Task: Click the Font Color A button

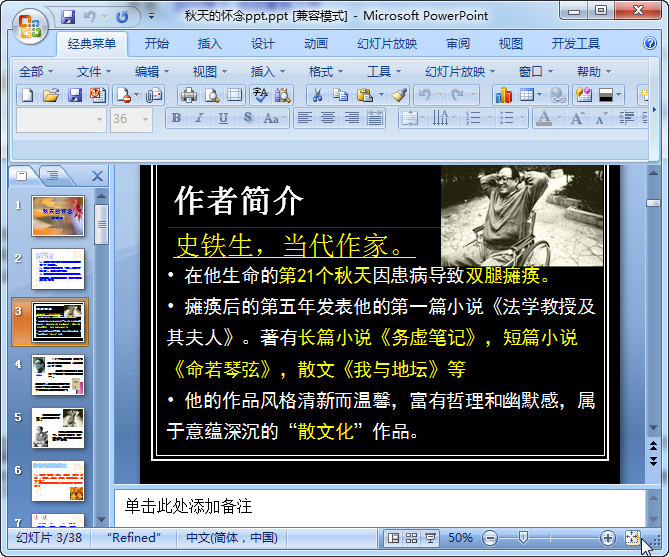Action: [544, 118]
